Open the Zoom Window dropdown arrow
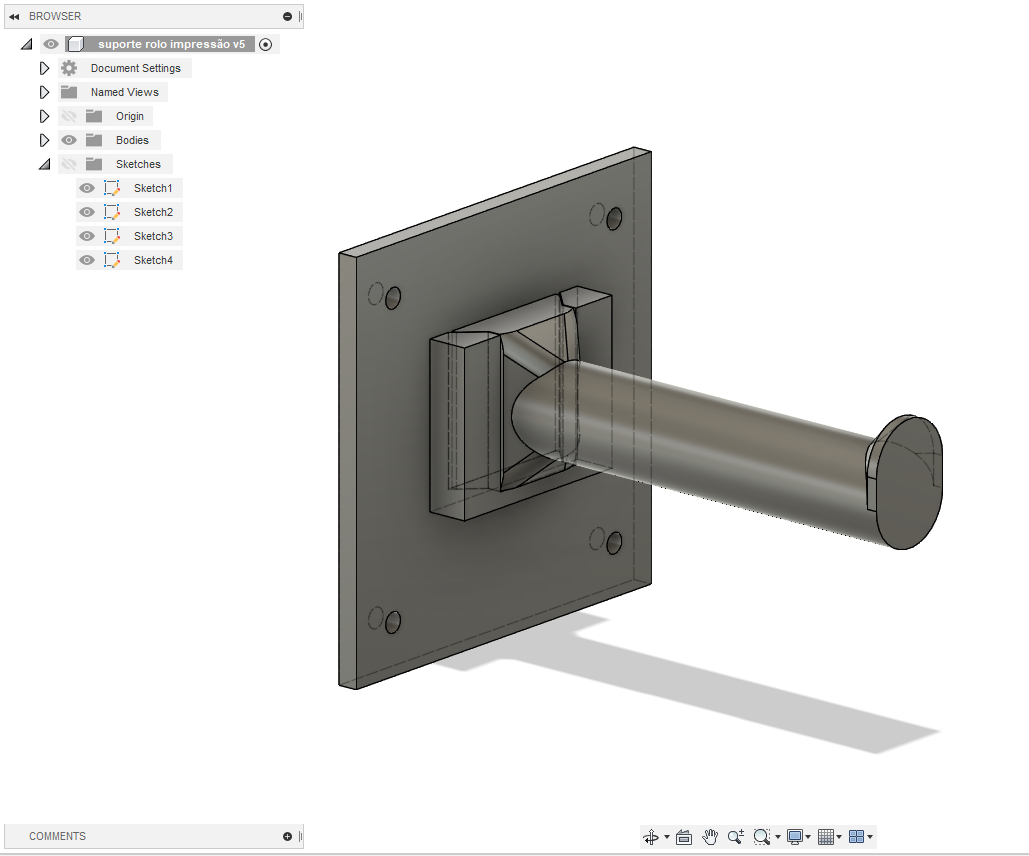Screen dimensions: 1029x856 pos(778,837)
